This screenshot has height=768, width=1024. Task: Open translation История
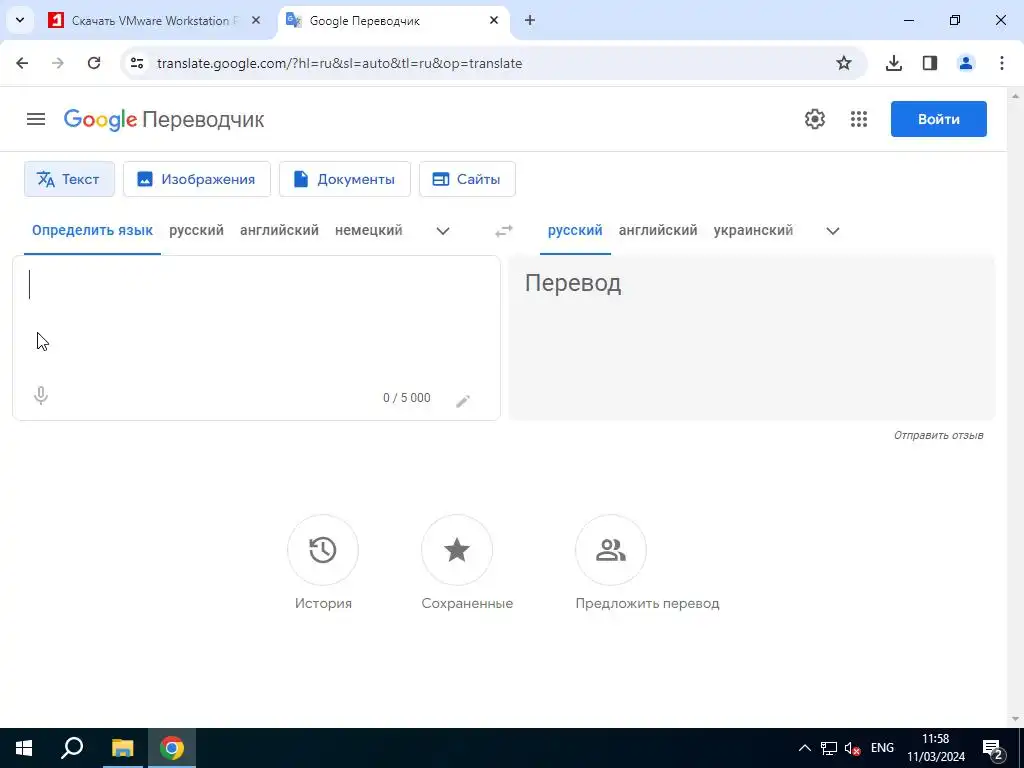point(323,550)
